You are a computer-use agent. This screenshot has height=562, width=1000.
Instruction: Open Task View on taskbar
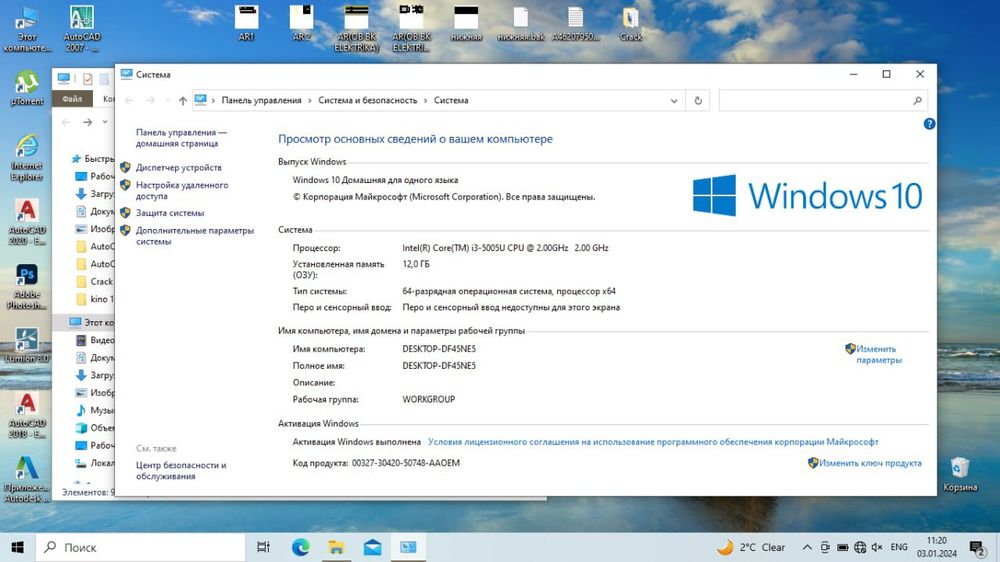[263, 547]
